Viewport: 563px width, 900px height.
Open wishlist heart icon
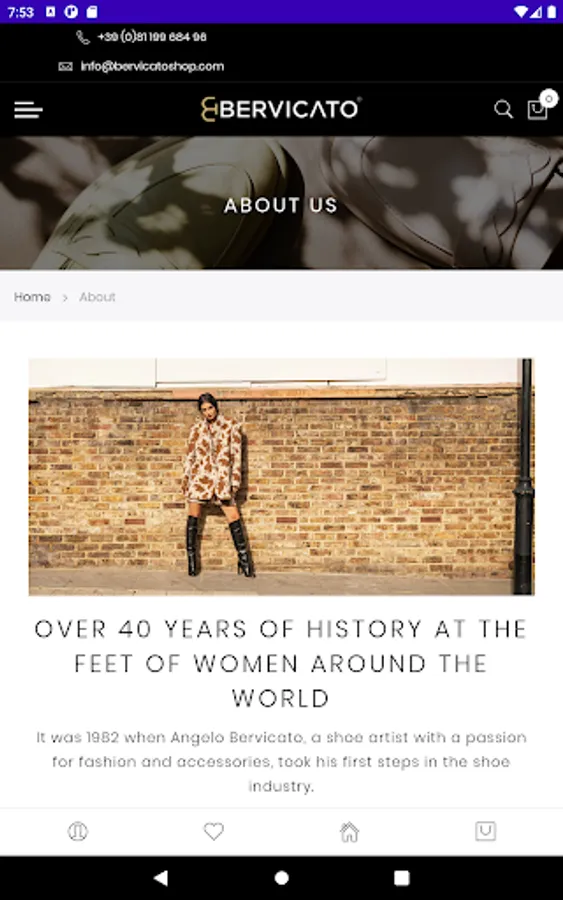(213, 831)
